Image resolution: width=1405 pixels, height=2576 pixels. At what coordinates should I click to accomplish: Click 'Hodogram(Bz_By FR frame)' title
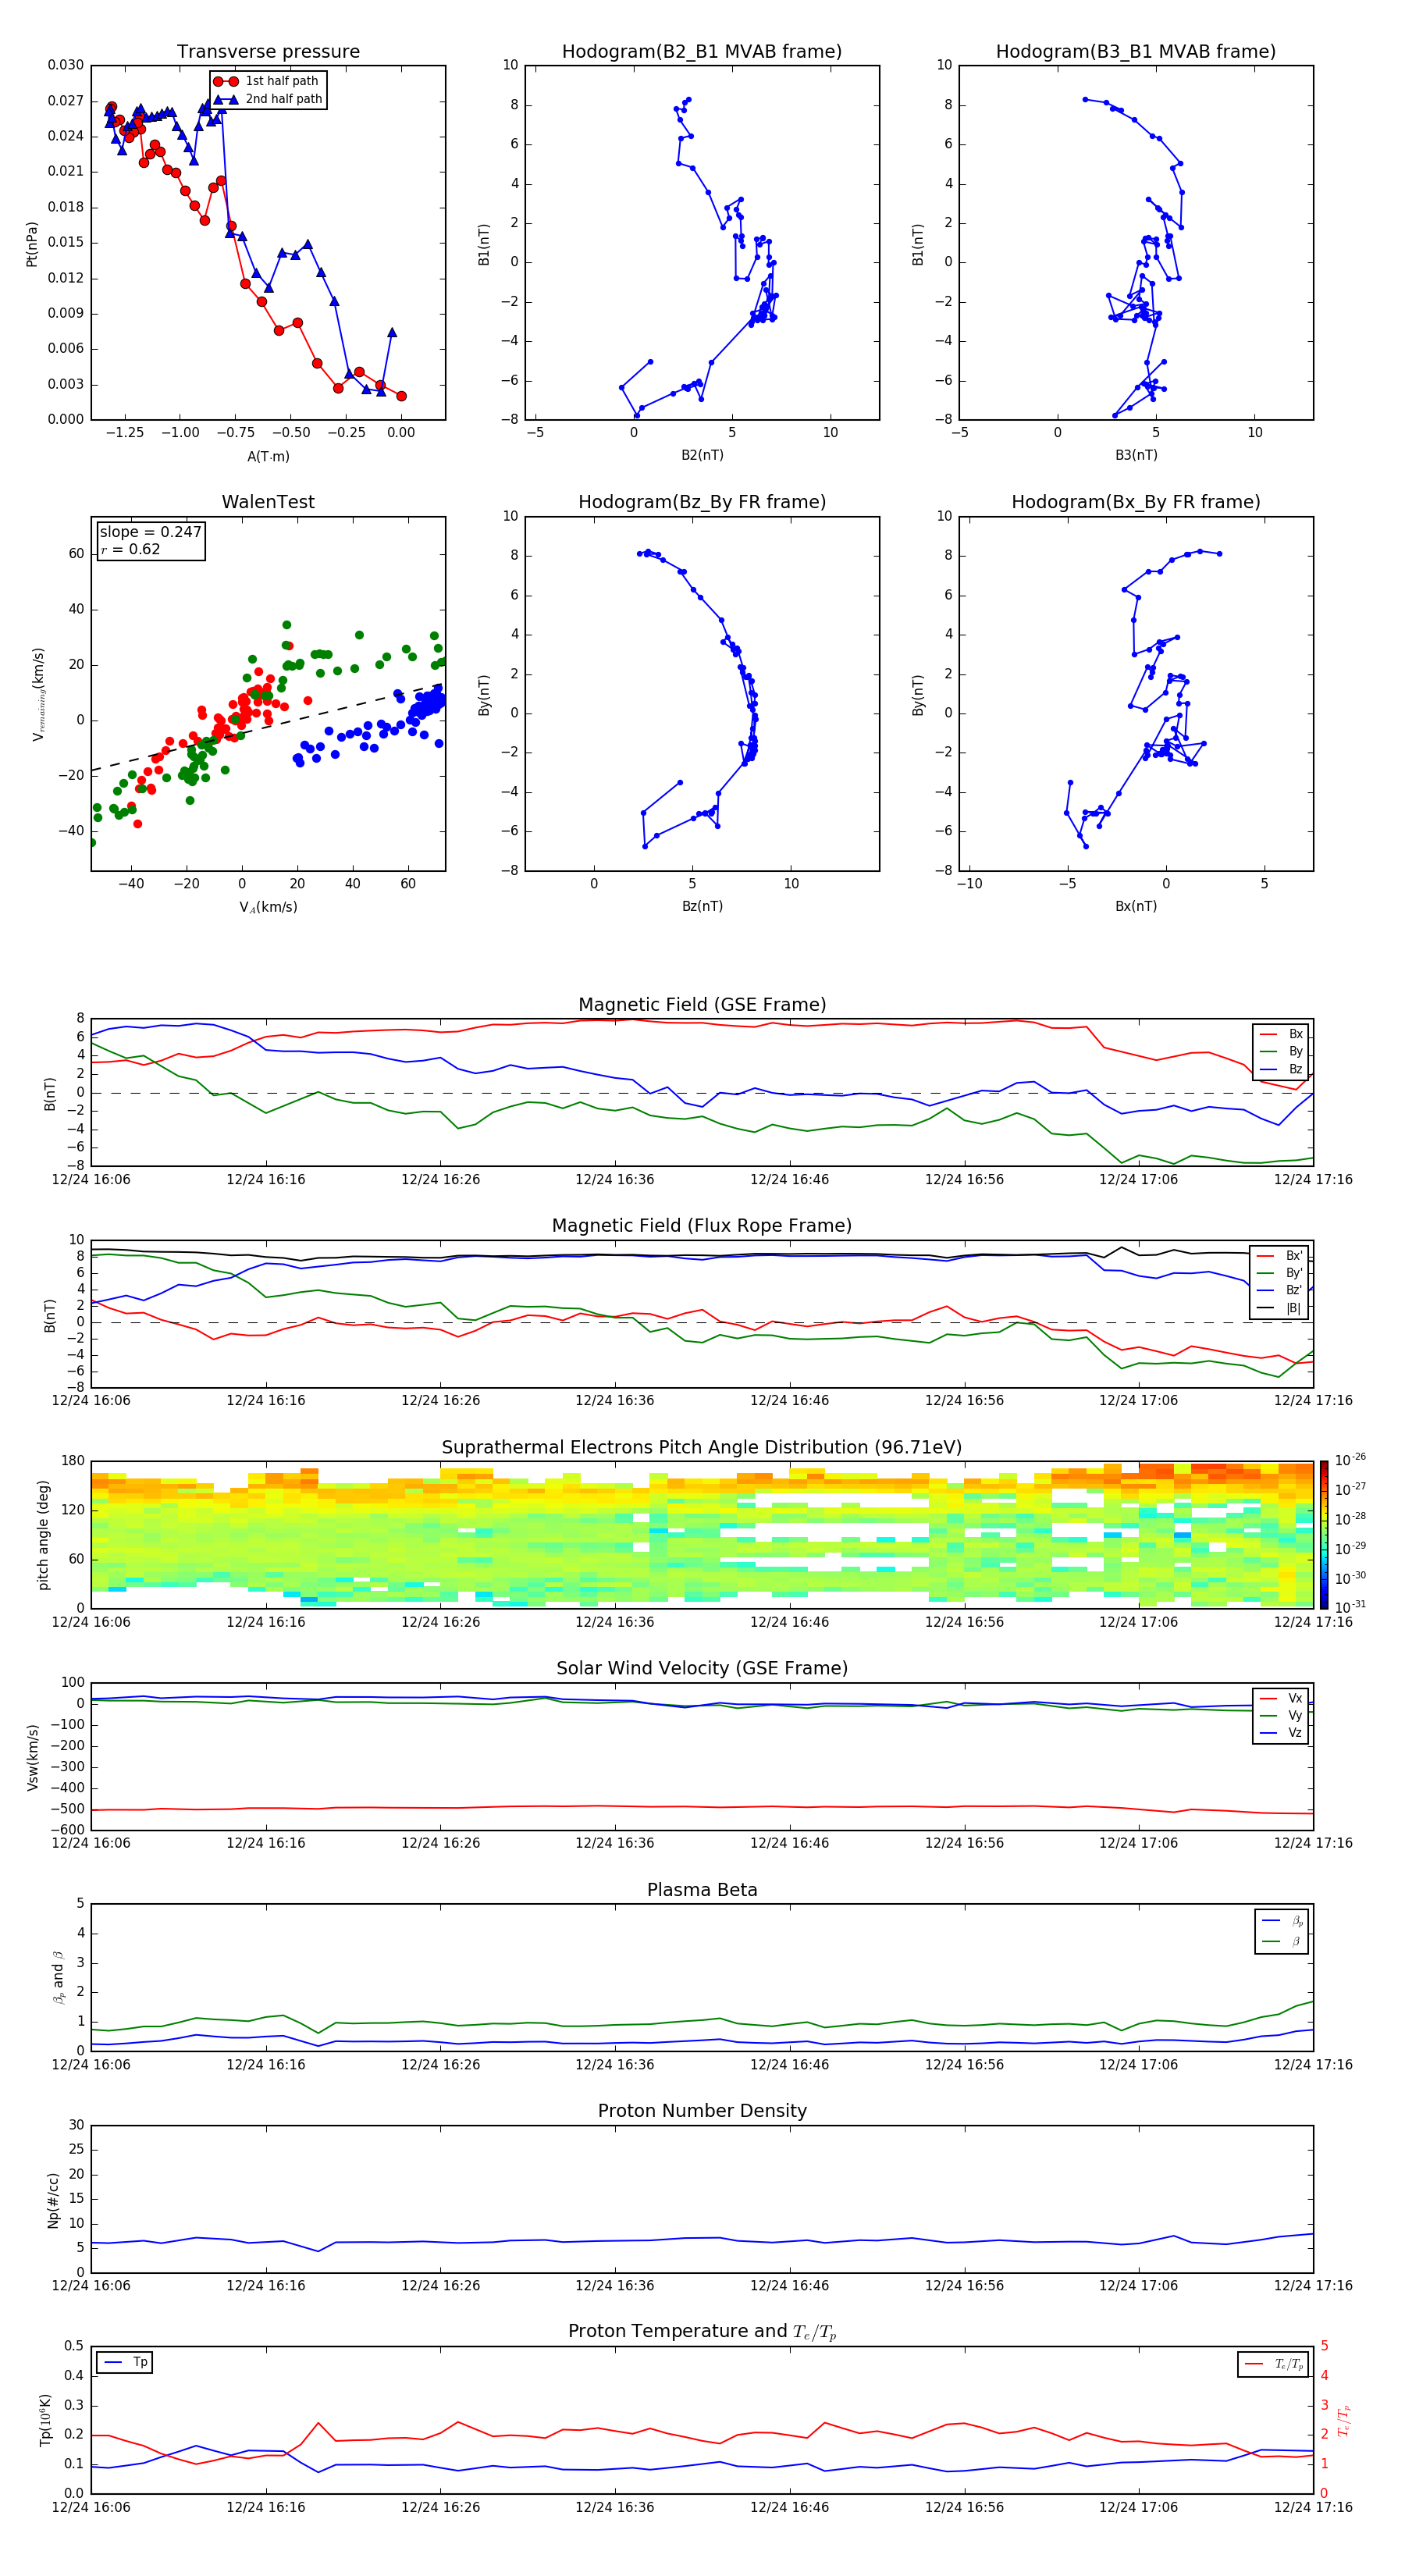702,502
